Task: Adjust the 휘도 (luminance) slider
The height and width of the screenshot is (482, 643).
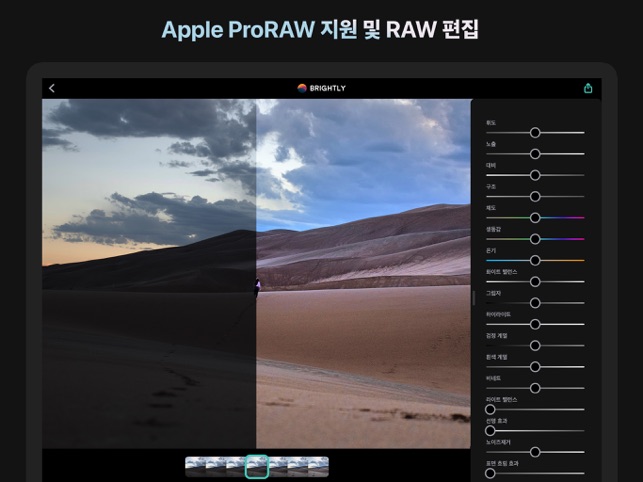Action: click(x=535, y=132)
